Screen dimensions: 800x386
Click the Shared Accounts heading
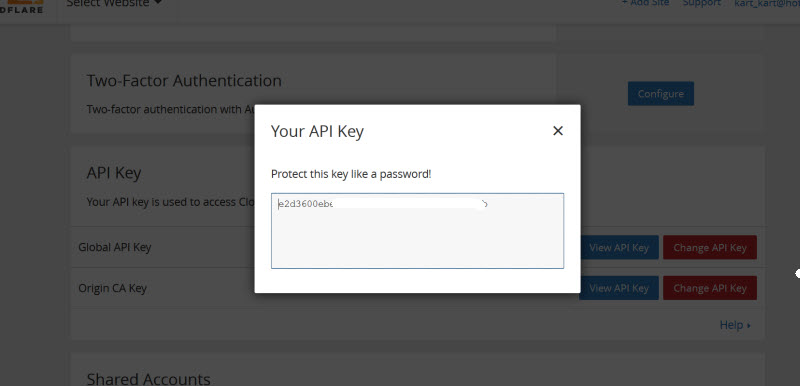pyautogui.click(x=148, y=378)
